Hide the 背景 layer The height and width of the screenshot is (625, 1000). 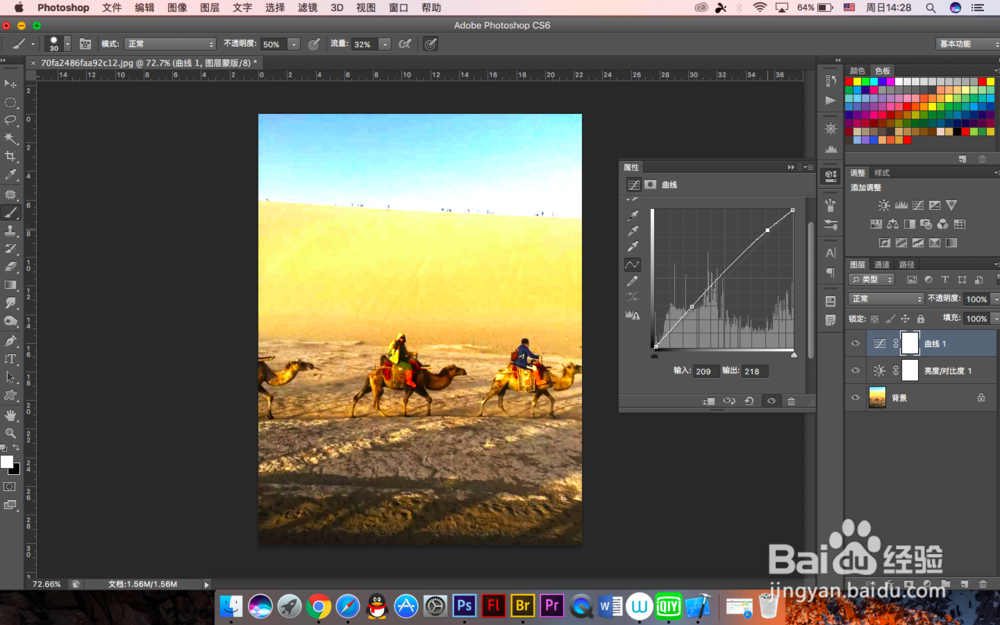tap(856, 397)
